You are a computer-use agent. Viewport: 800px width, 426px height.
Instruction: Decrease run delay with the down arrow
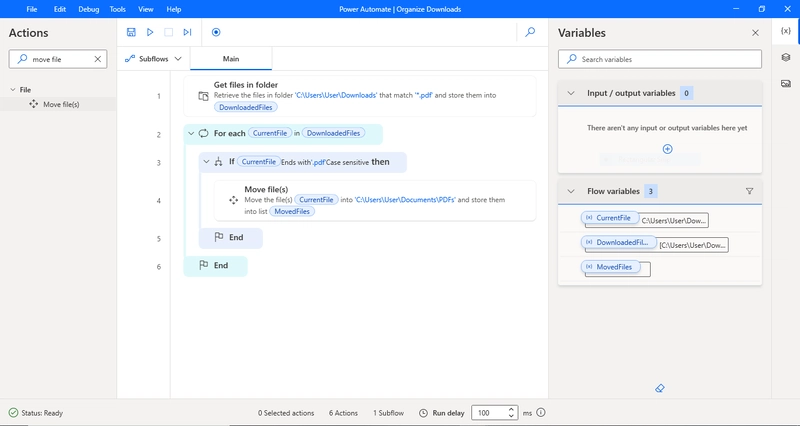click(x=511, y=416)
